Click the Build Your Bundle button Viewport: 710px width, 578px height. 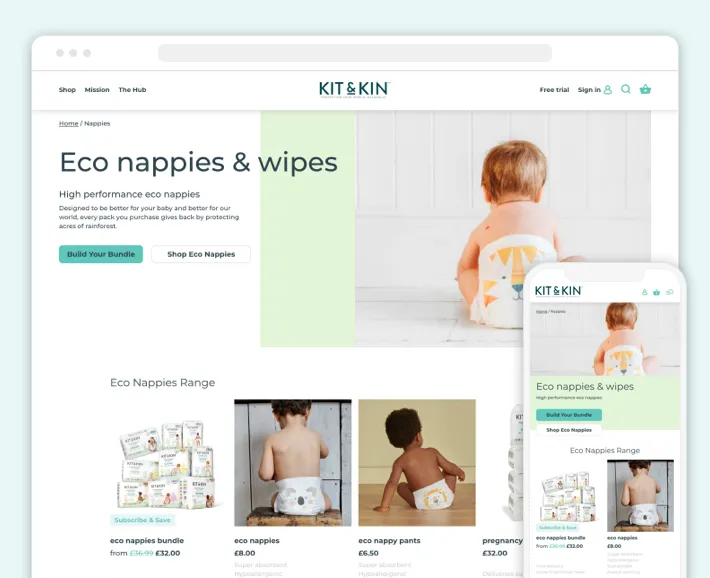pos(101,254)
